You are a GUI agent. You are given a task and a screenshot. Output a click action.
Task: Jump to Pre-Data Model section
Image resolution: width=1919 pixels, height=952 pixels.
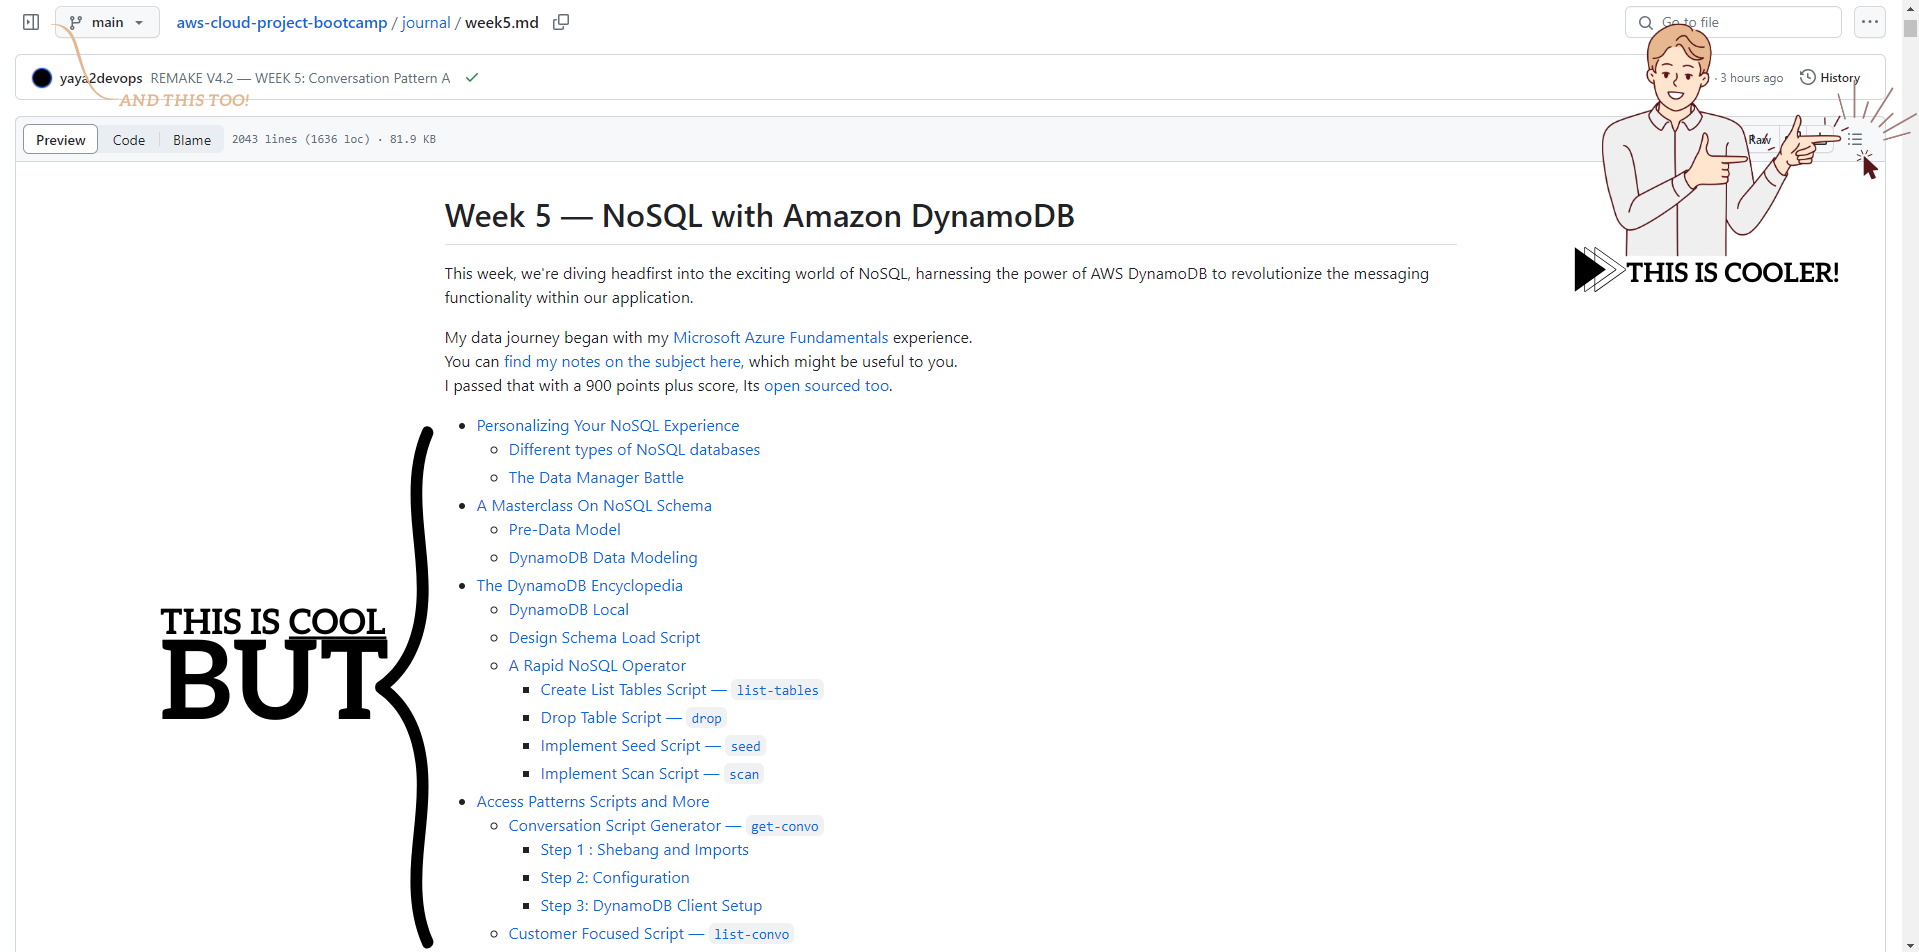(564, 530)
